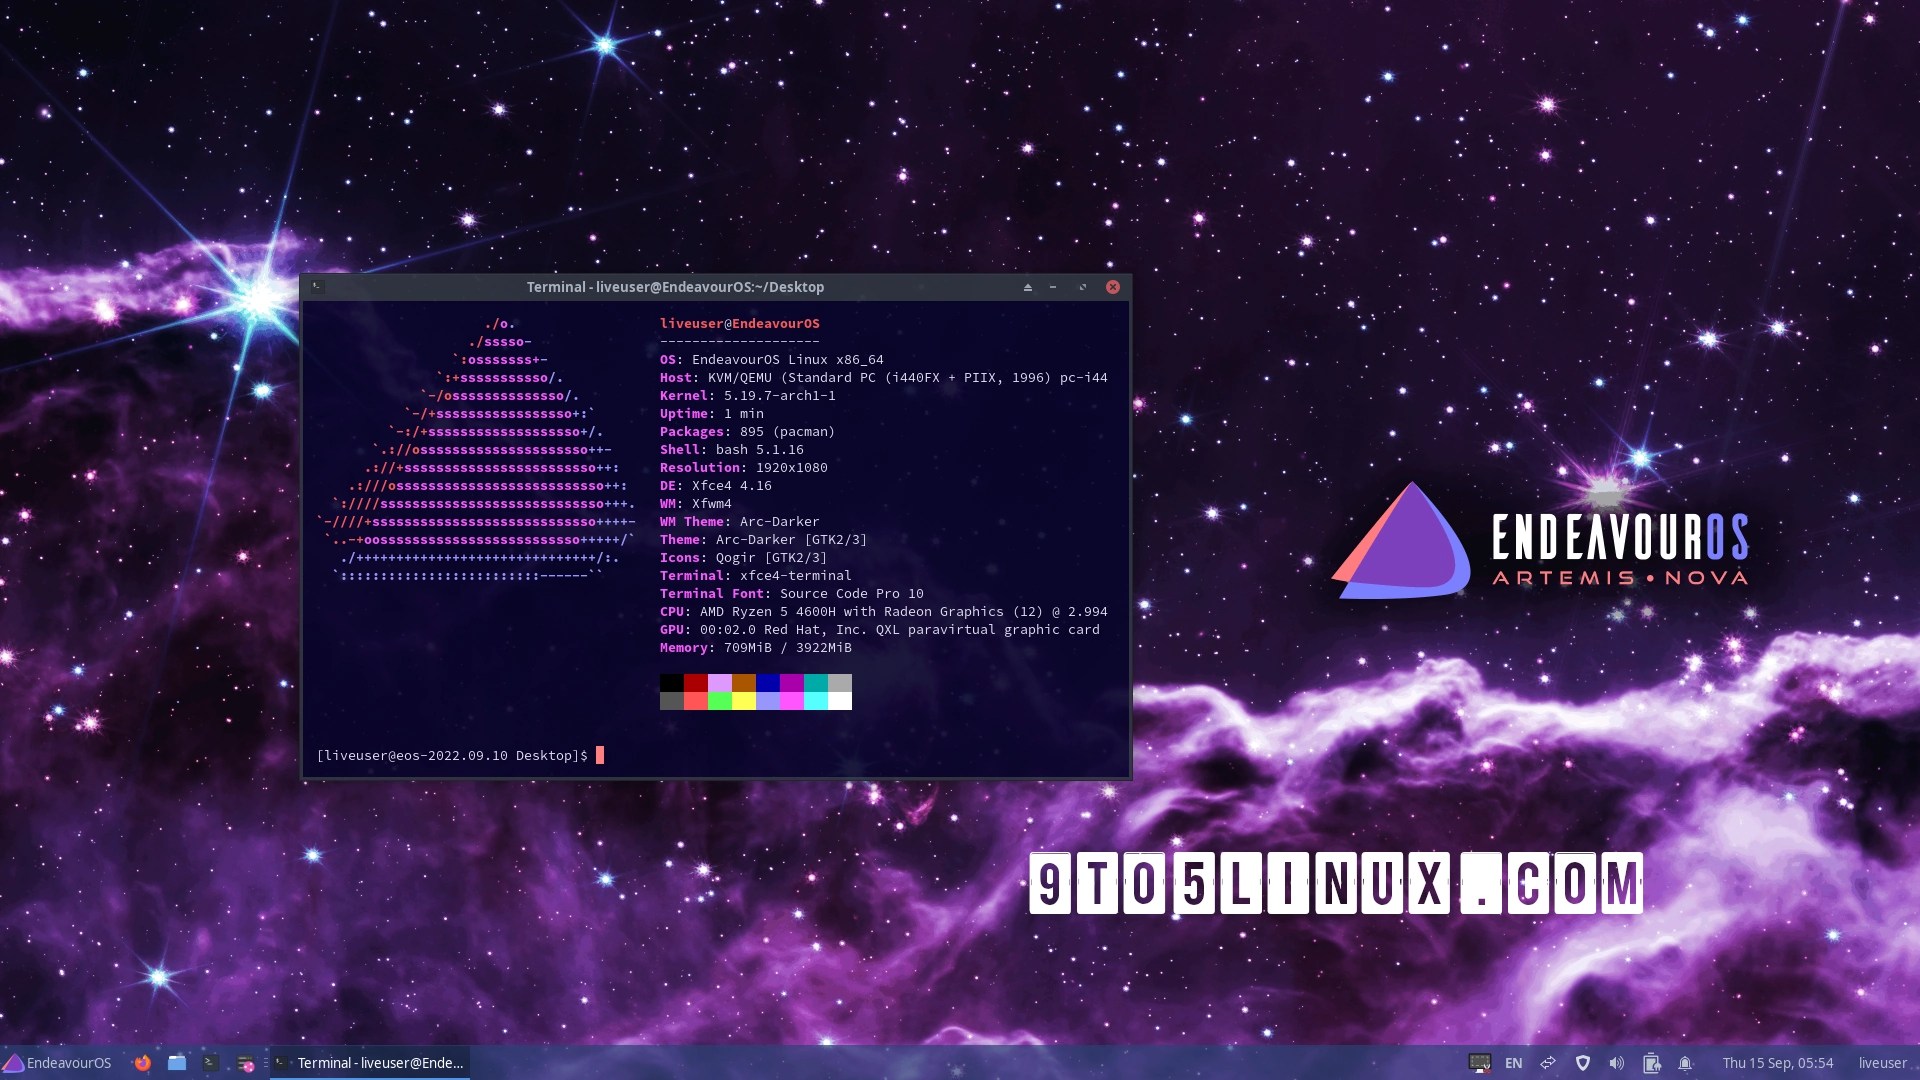Click the red color block in neofetch

tap(696, 683)
